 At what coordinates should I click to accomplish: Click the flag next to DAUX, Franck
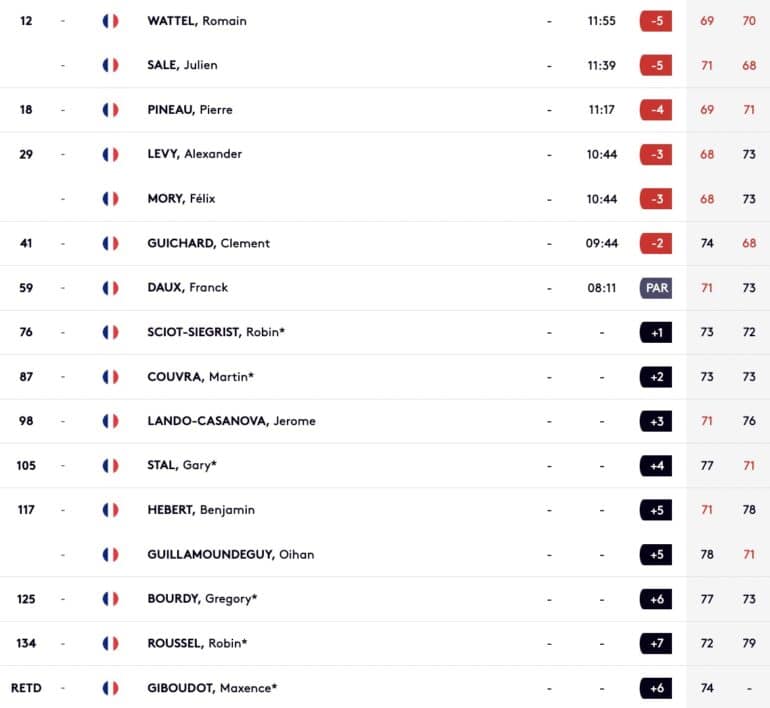110,288
